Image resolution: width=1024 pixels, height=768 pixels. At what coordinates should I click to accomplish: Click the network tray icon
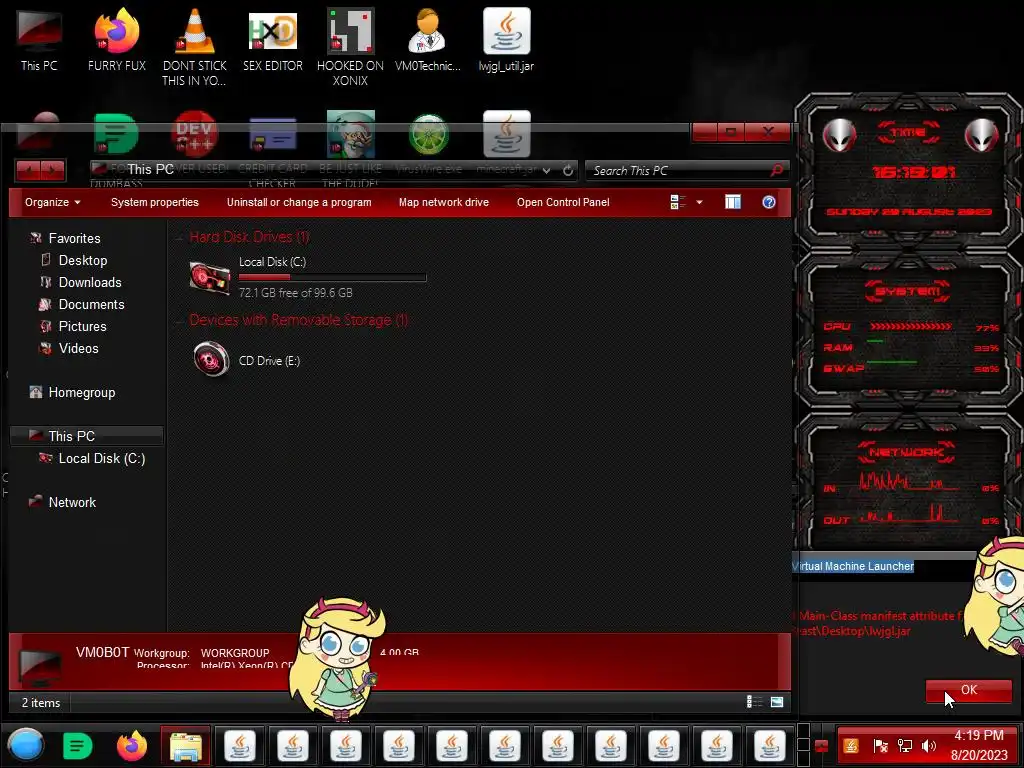click(x=904, y=746)
